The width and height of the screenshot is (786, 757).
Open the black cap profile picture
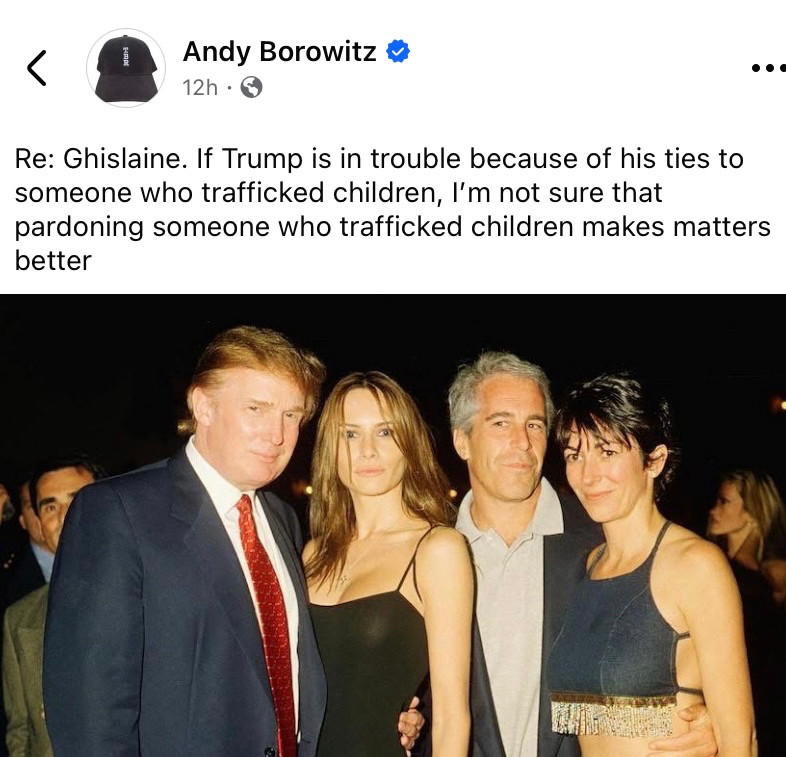coord(126,68)
